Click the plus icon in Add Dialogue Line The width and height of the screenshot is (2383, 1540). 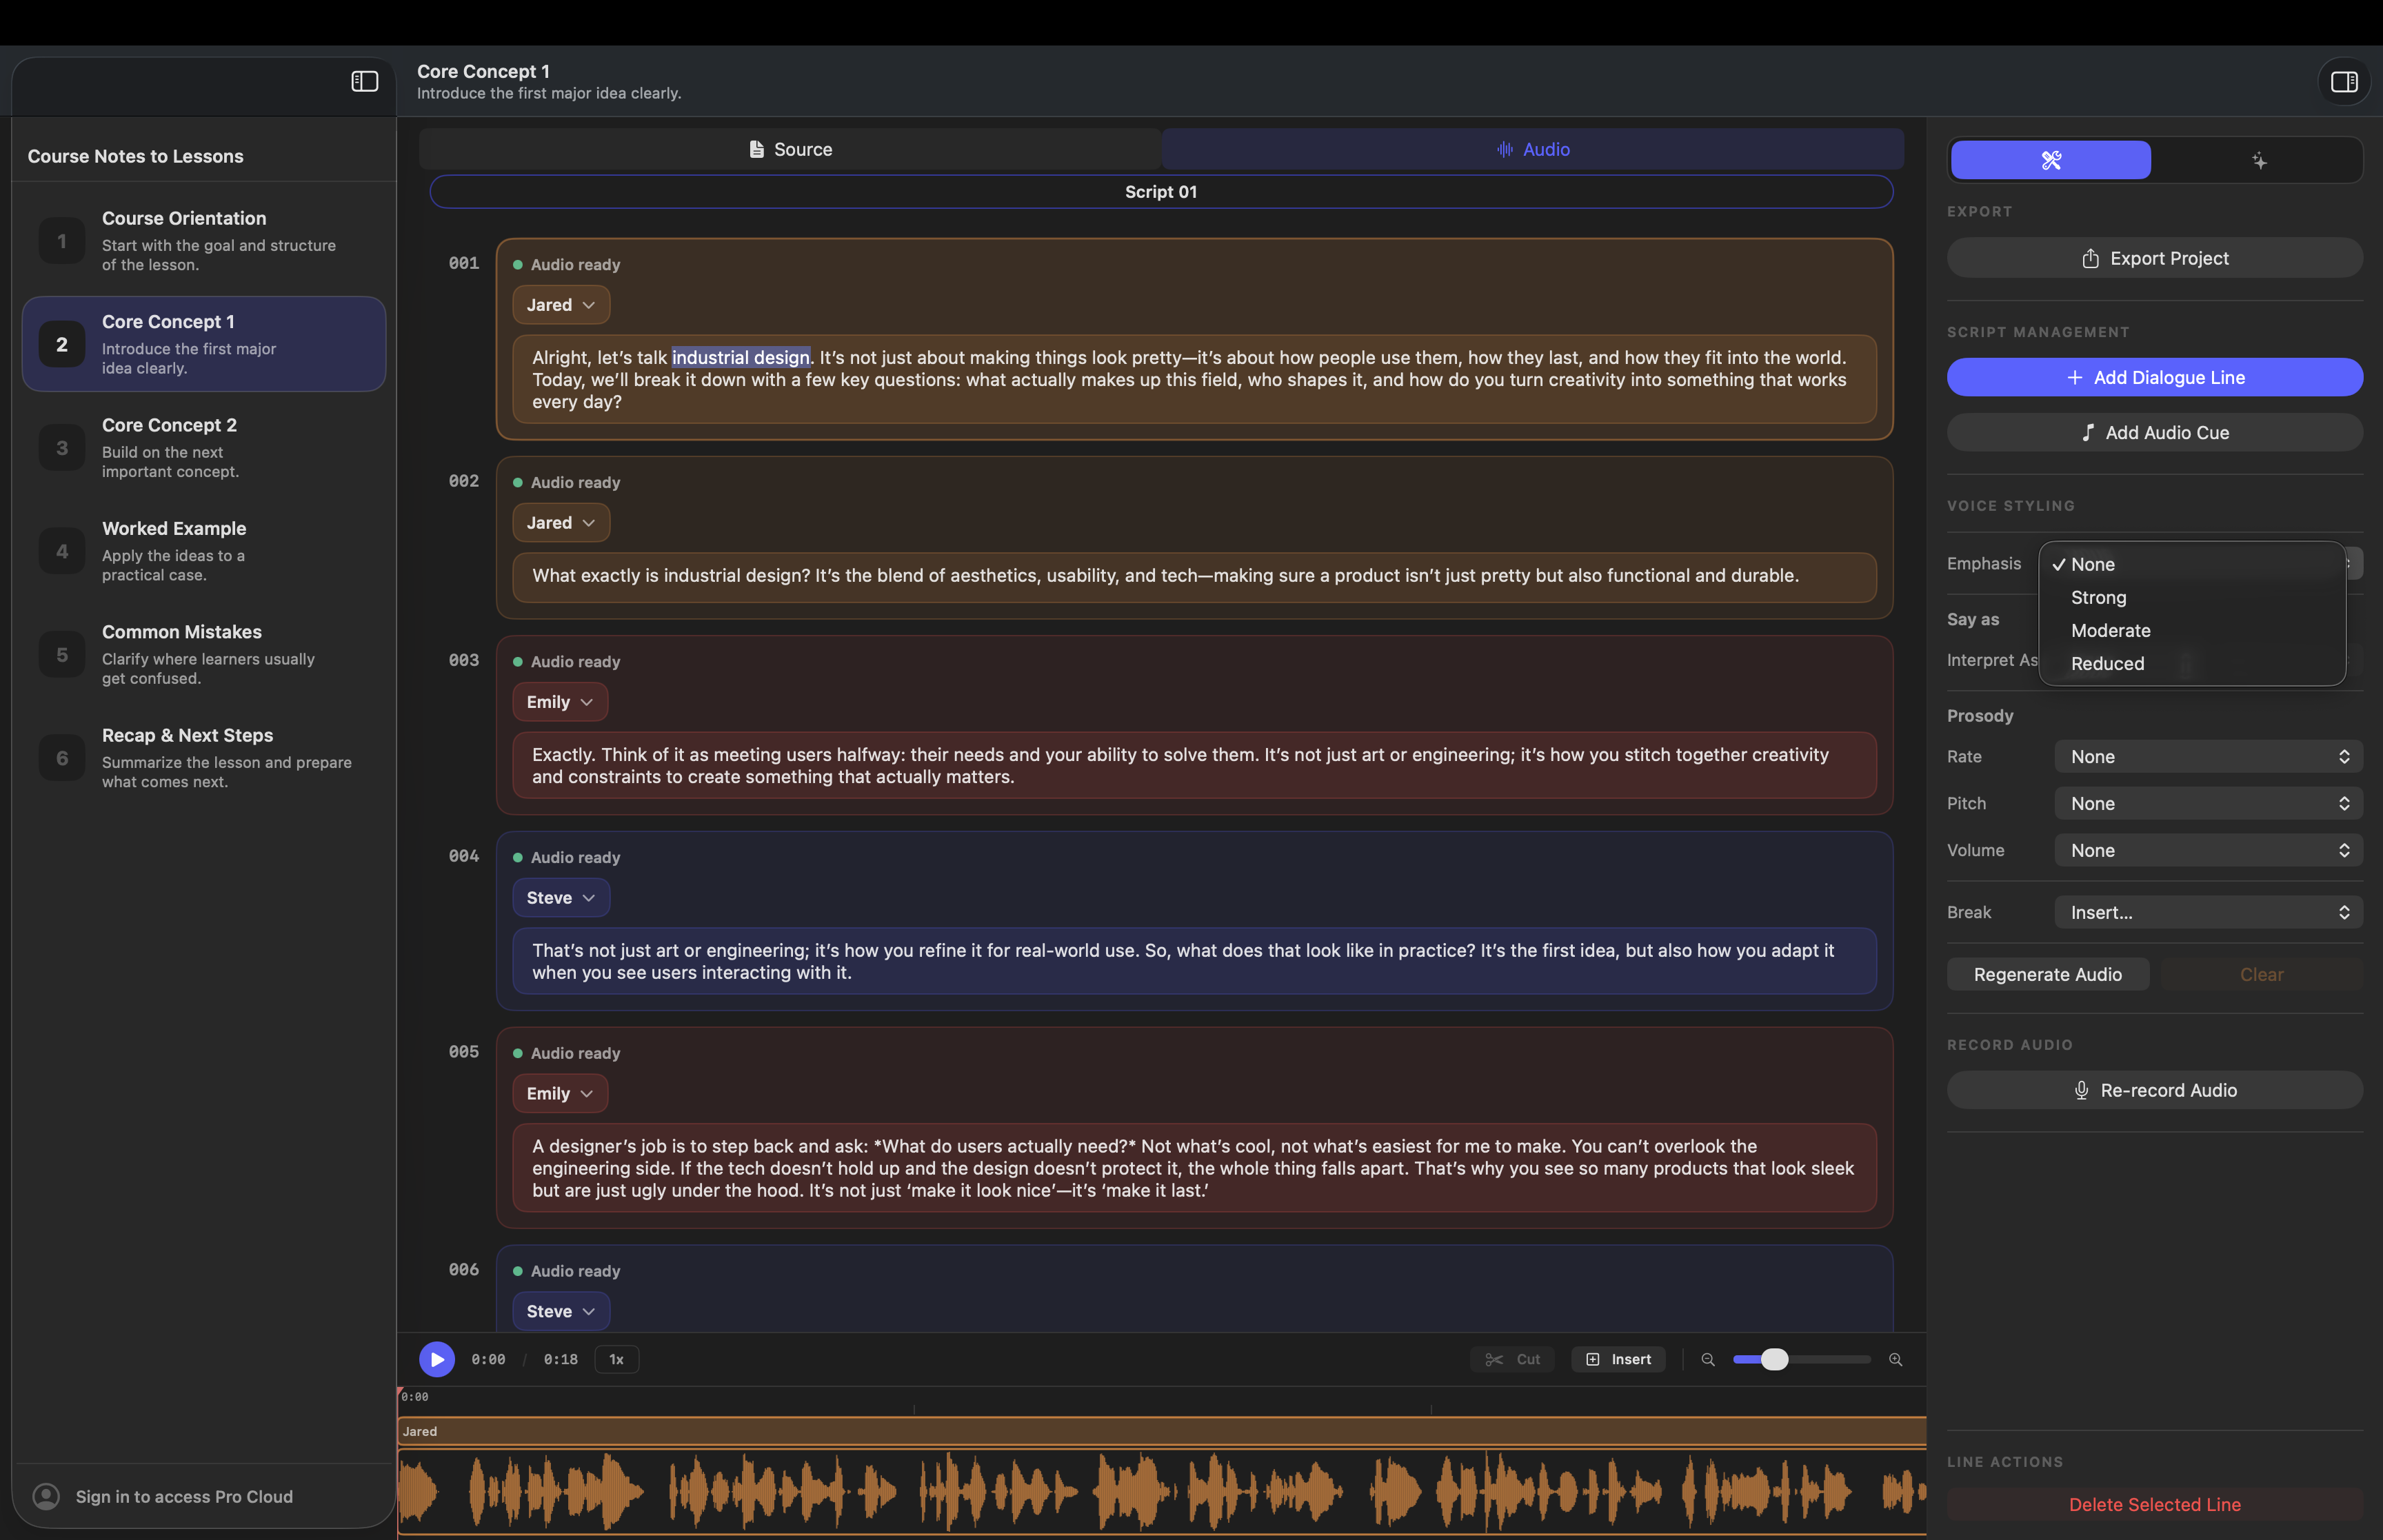point(2075,377)
